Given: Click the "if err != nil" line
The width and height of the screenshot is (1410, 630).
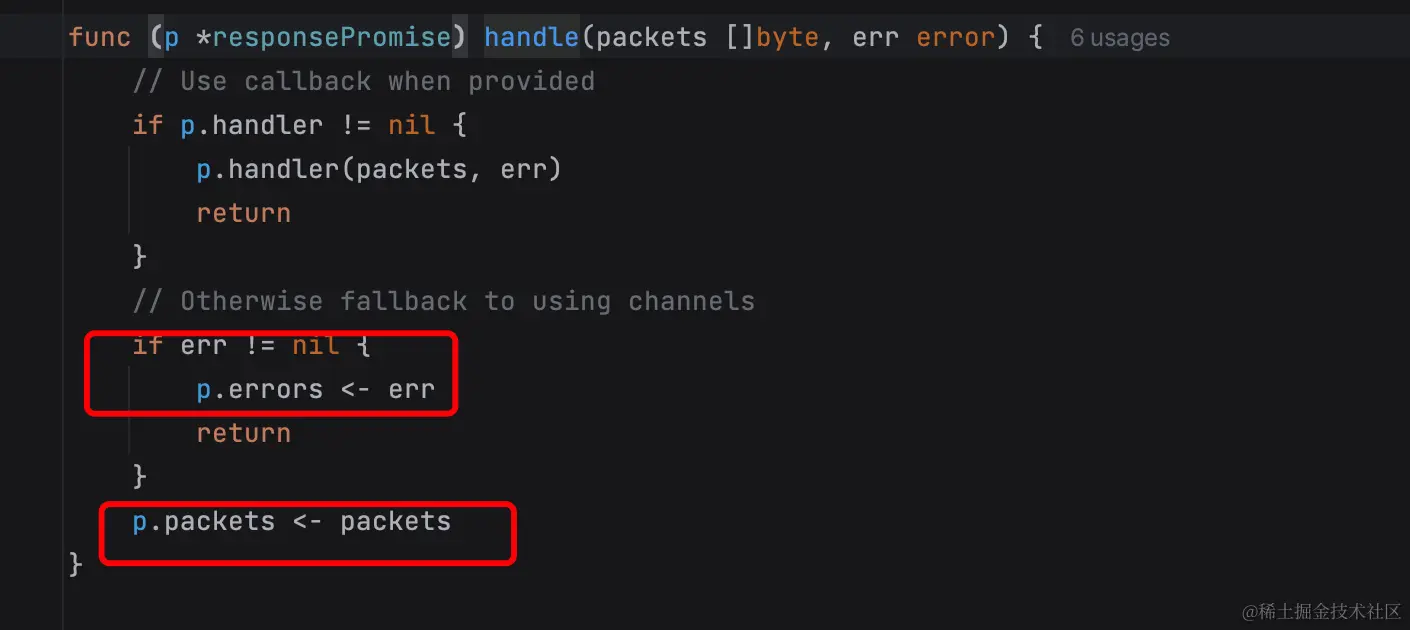Looking at the screenshot, I should click(x=251, y=345).
